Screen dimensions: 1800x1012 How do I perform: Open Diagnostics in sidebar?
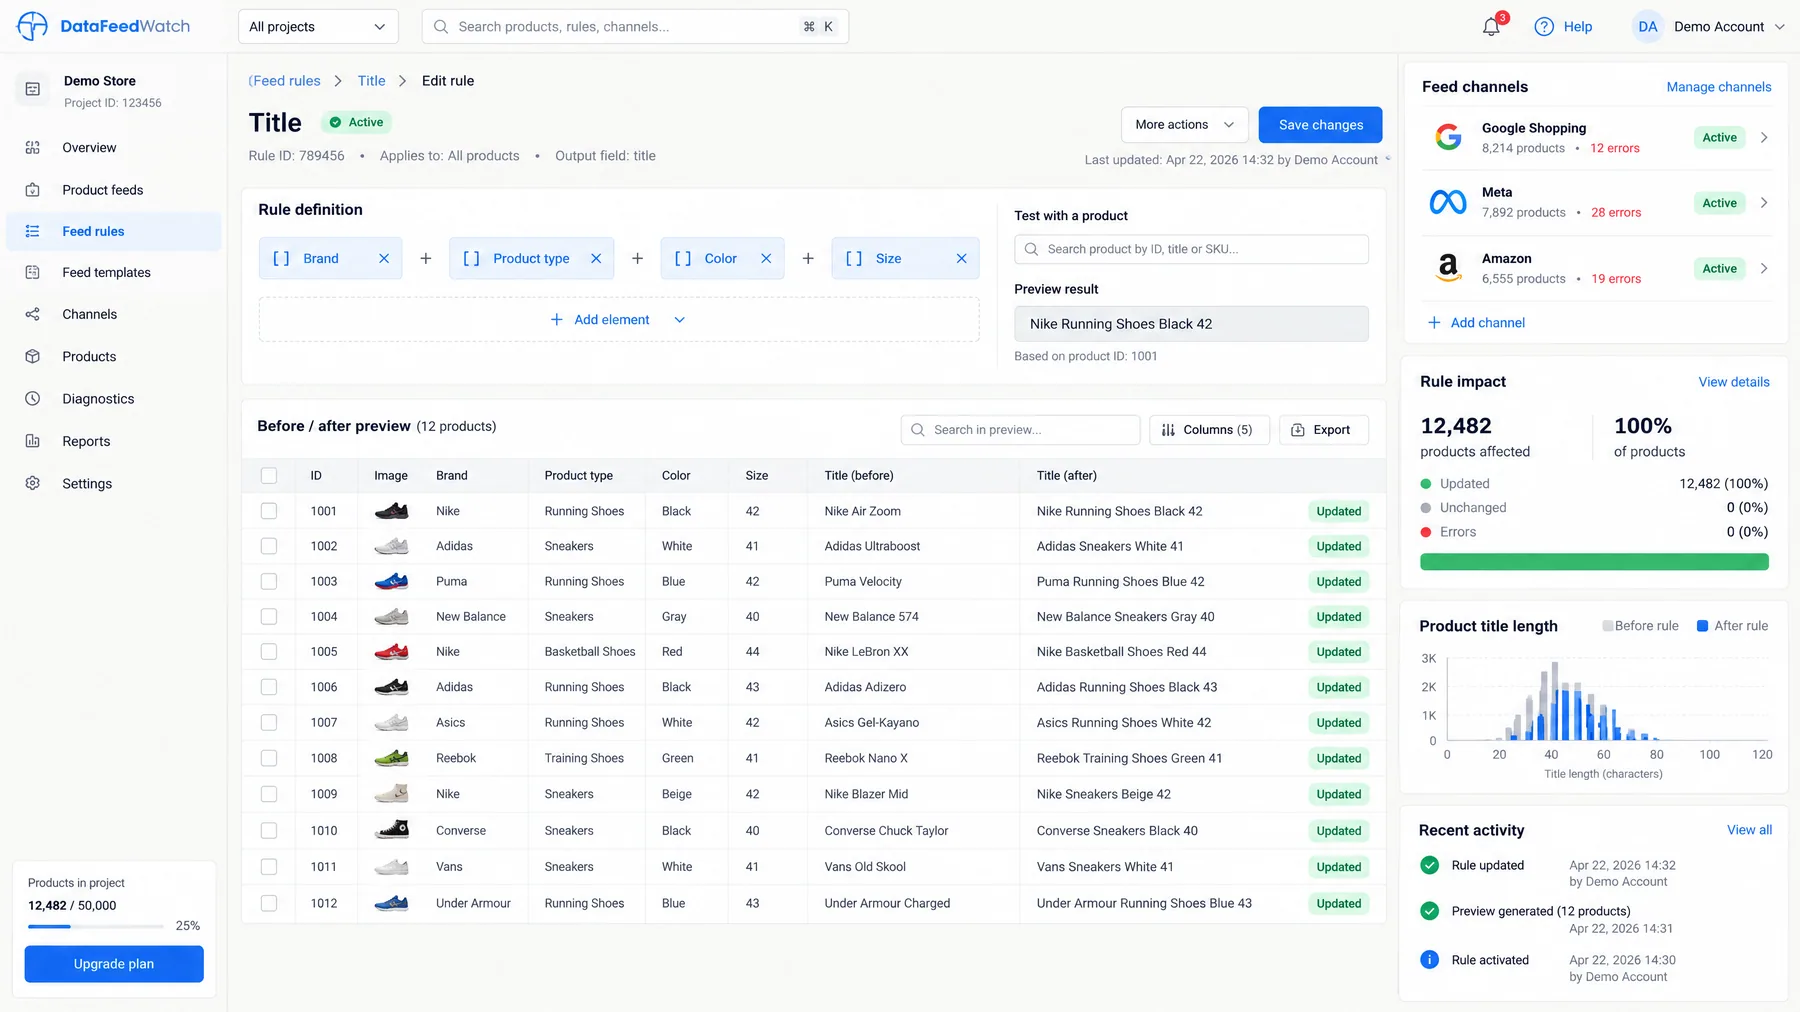[114, 399]
